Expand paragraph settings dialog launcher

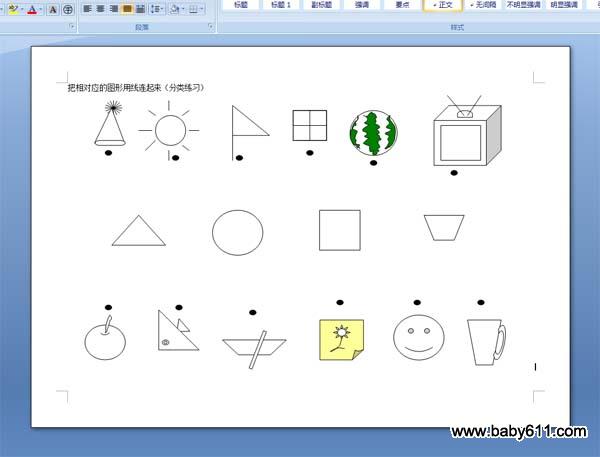210,27
